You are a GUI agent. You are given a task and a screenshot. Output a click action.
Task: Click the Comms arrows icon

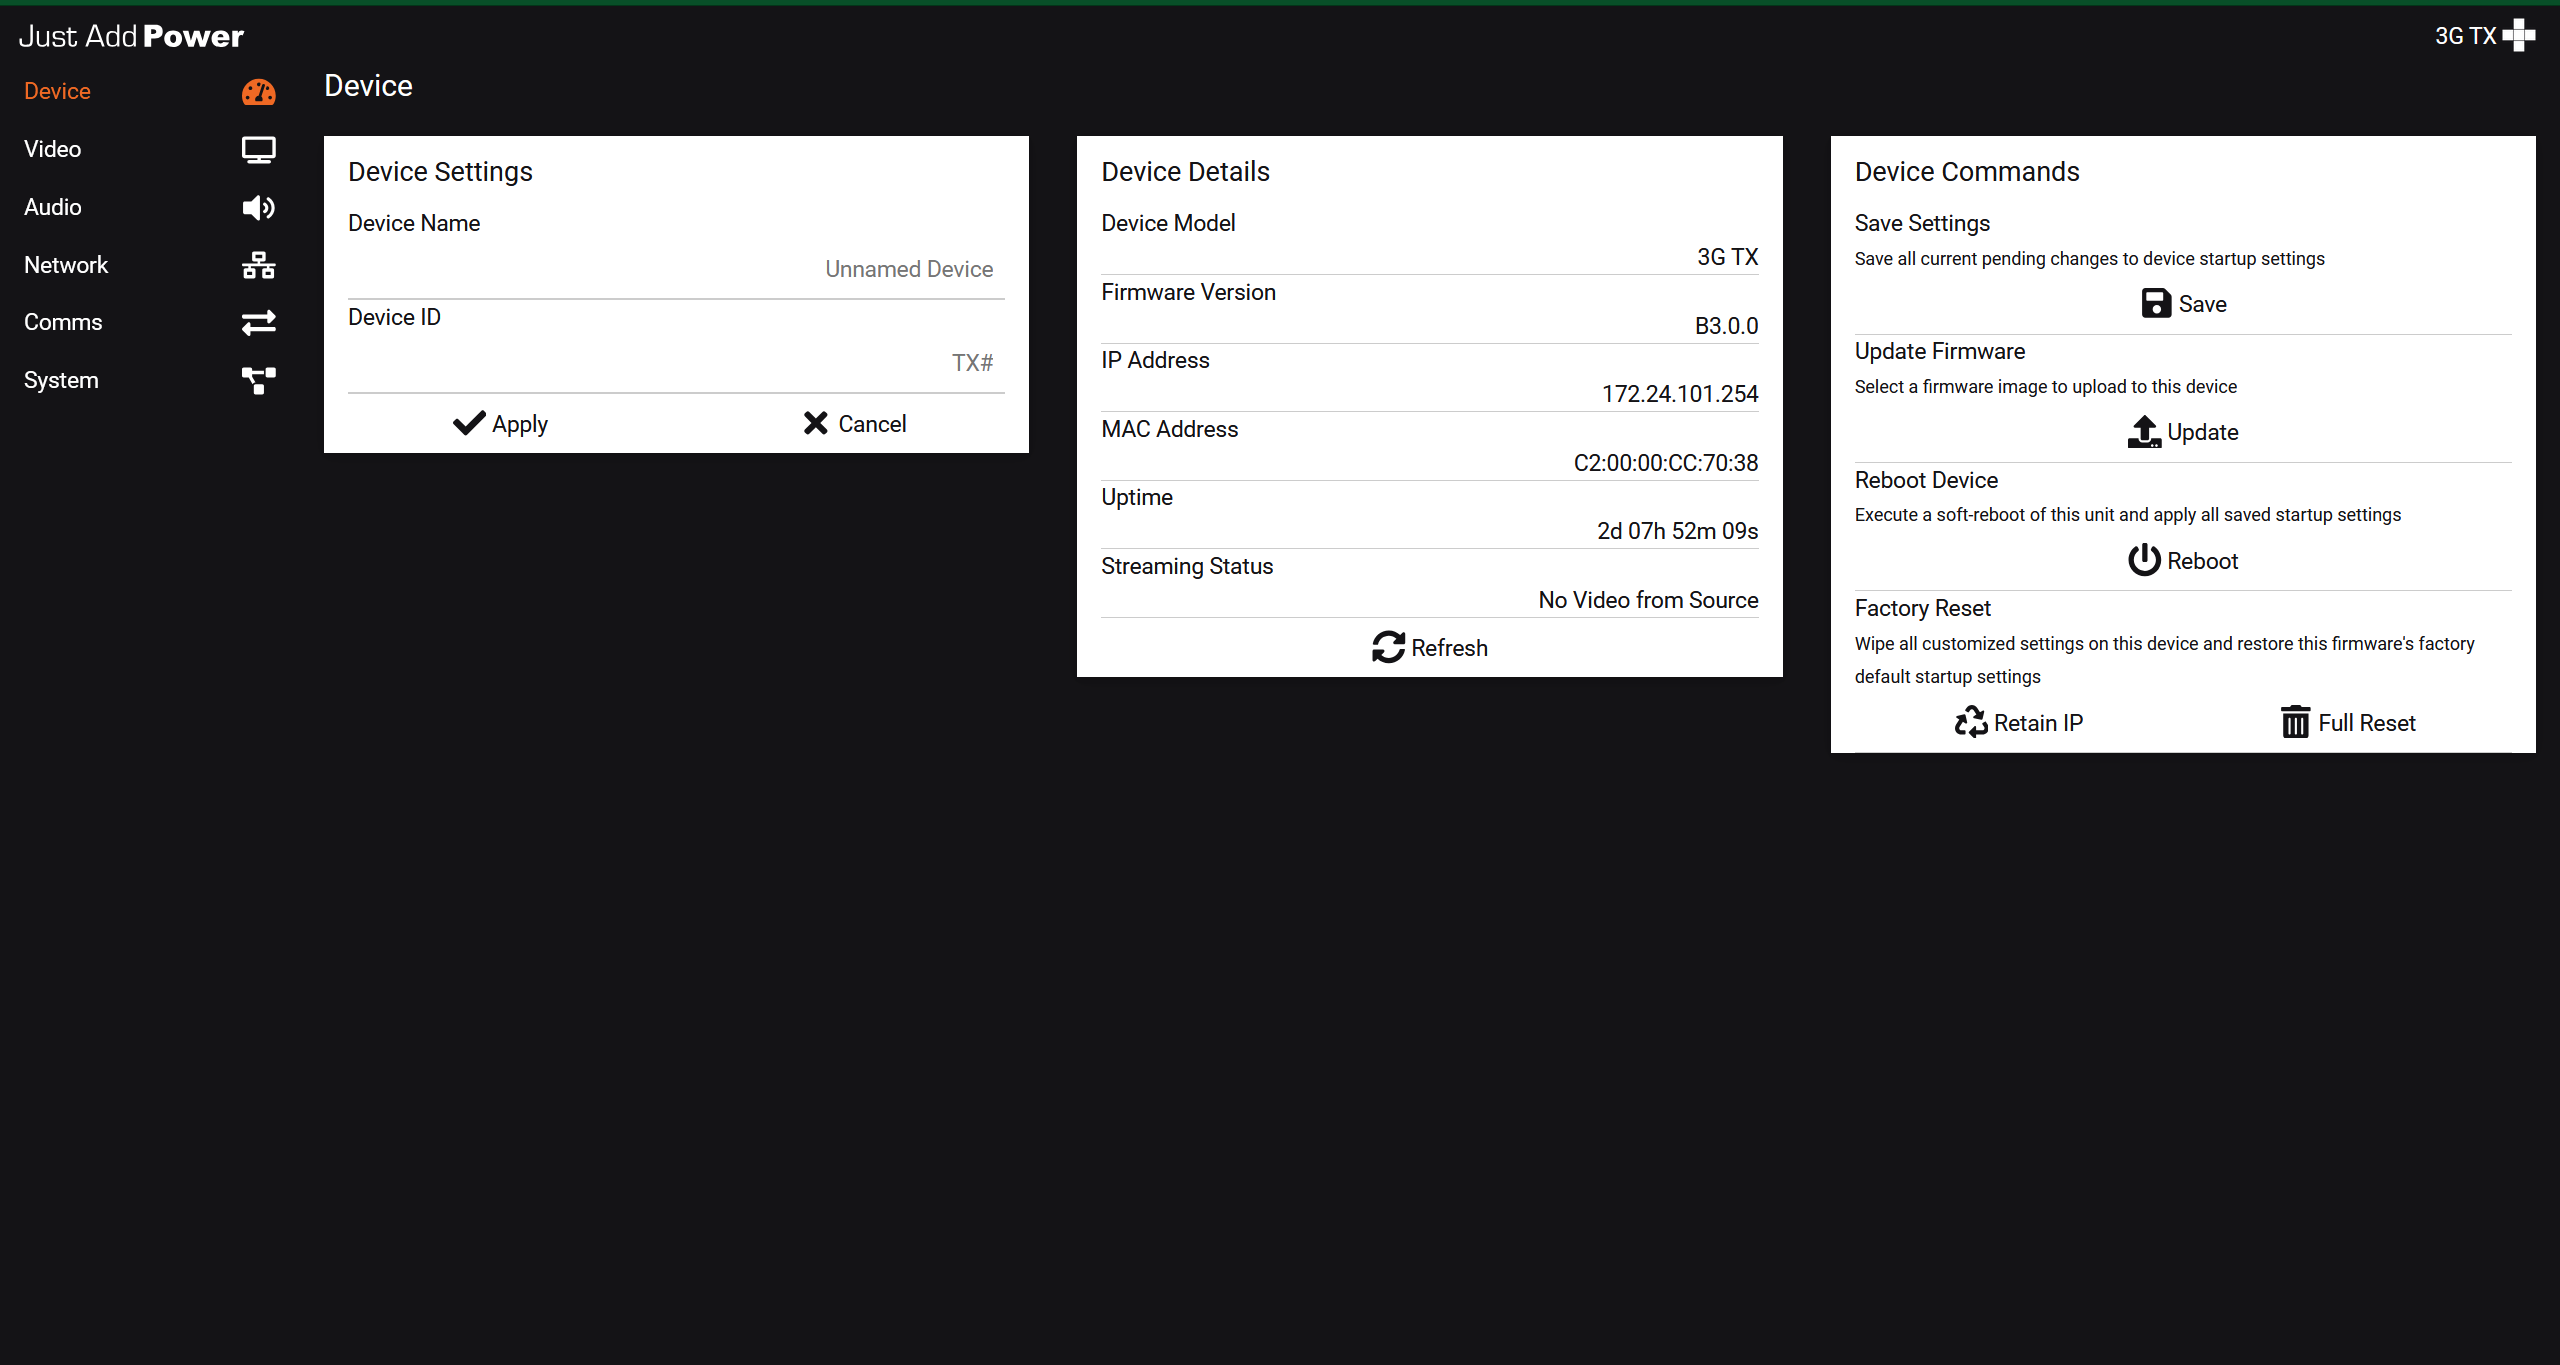pyautogui.click(x=258, y=322)
